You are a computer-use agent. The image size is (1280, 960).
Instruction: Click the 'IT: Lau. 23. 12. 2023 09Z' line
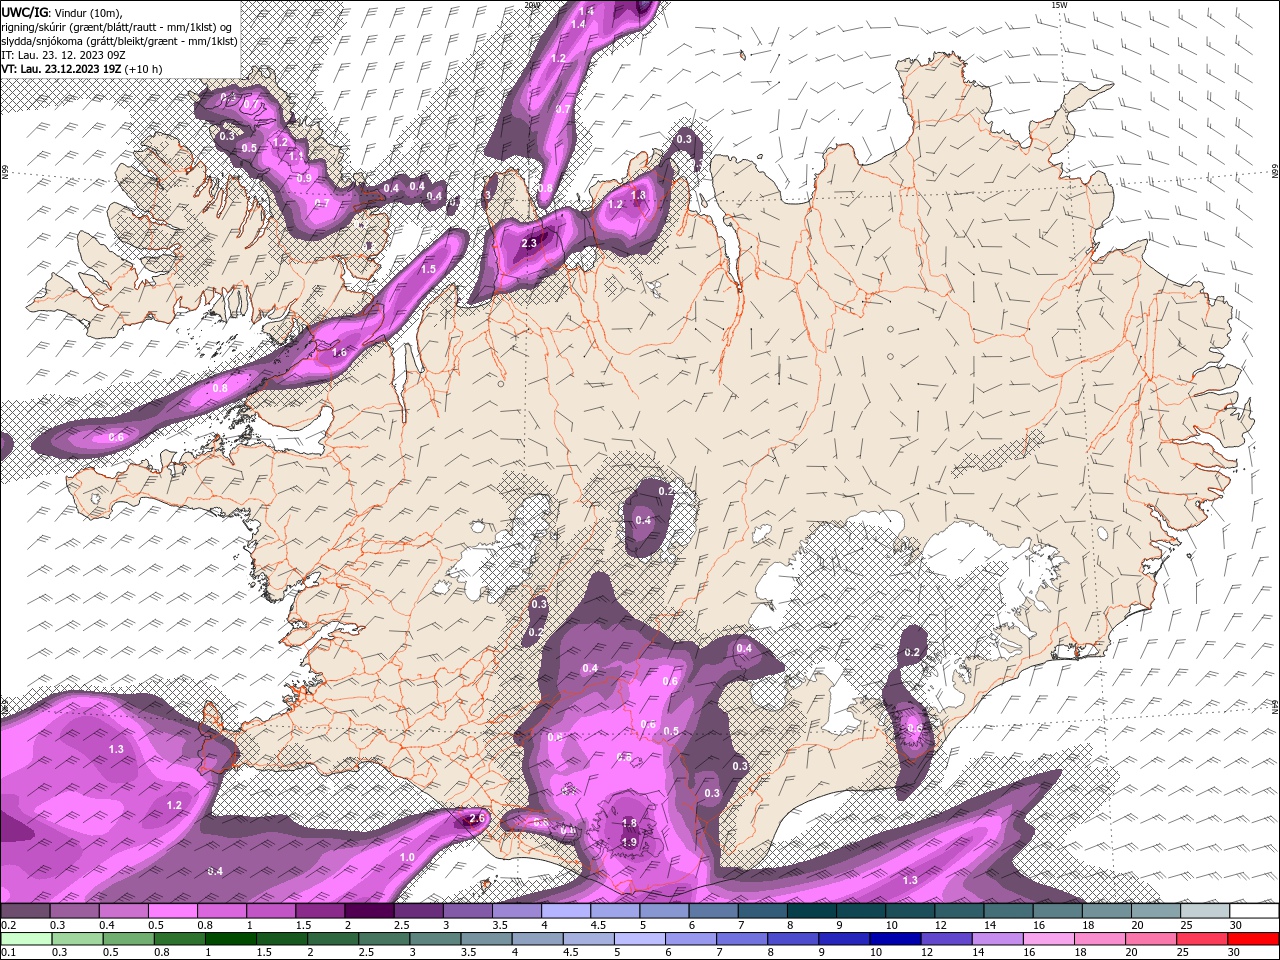(62, 55)
